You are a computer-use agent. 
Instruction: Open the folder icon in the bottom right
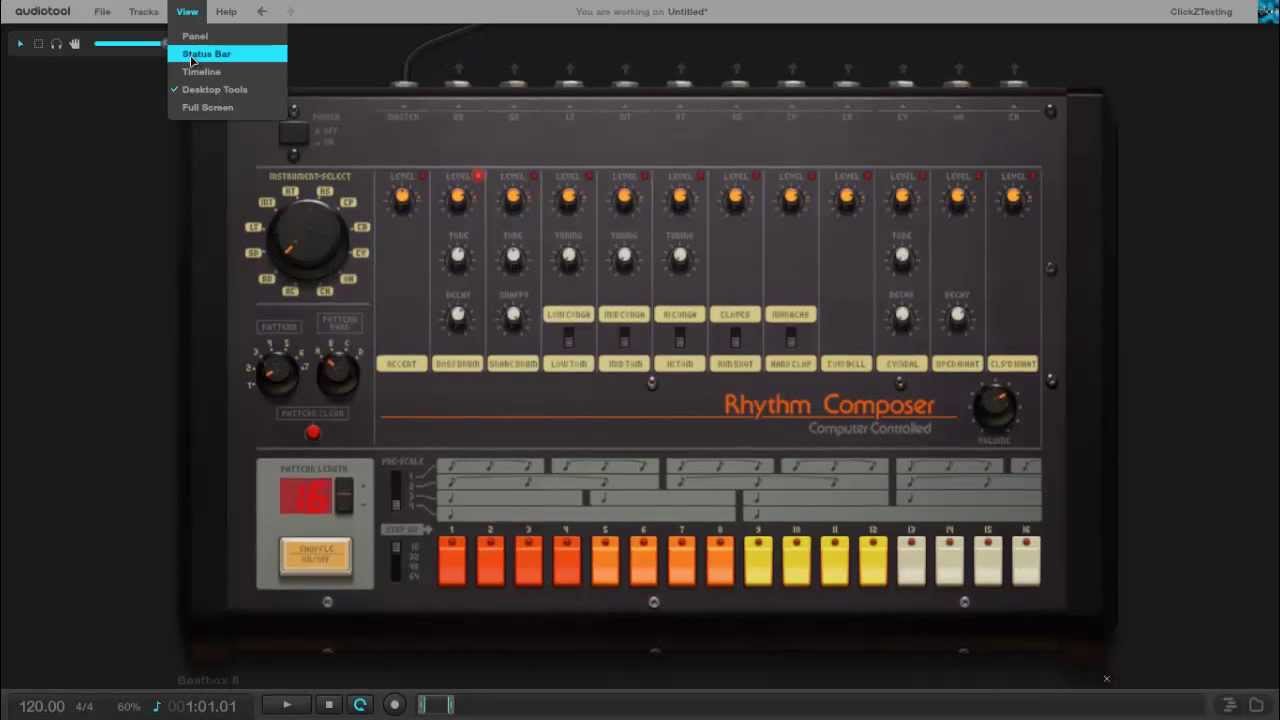(1257, 705)
